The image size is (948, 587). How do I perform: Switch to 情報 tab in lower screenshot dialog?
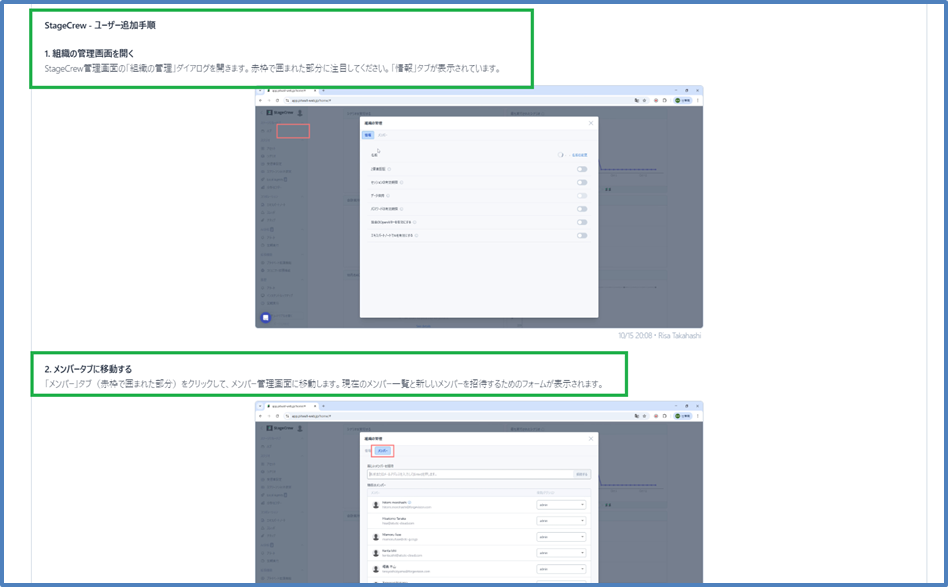[368, 450]
